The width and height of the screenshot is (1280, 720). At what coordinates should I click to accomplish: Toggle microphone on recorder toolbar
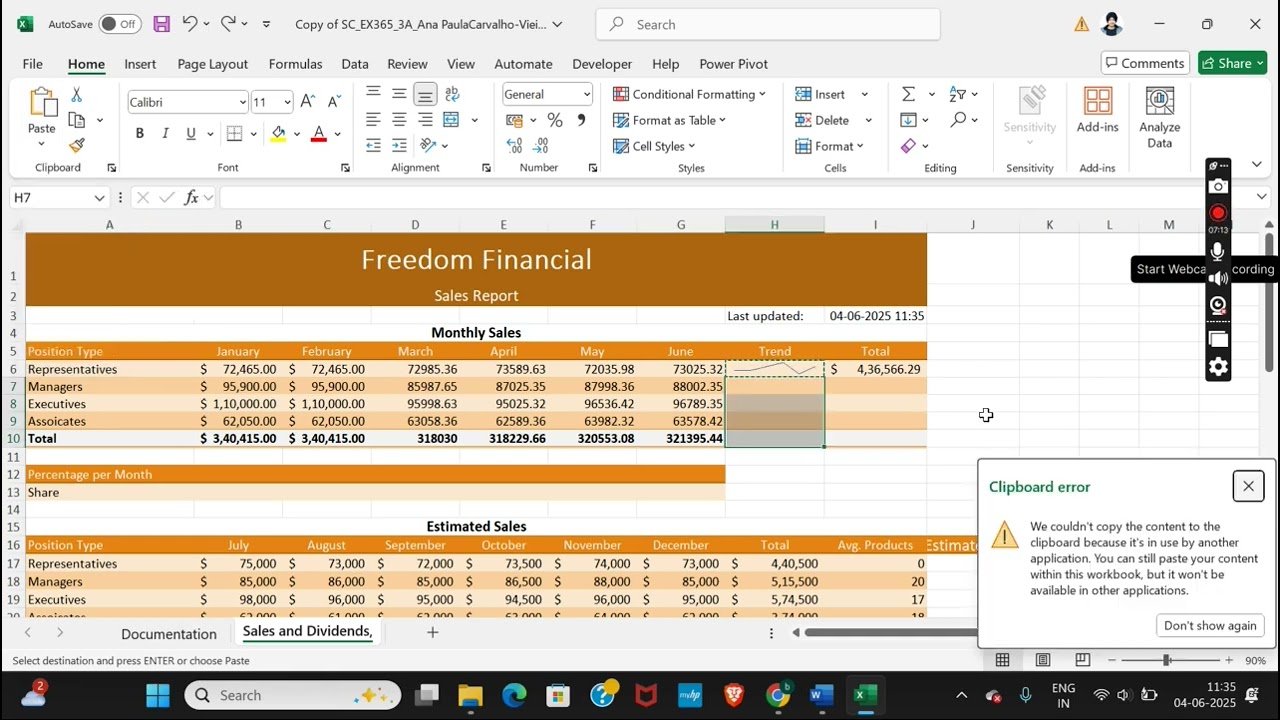[x=1218, y=251]
